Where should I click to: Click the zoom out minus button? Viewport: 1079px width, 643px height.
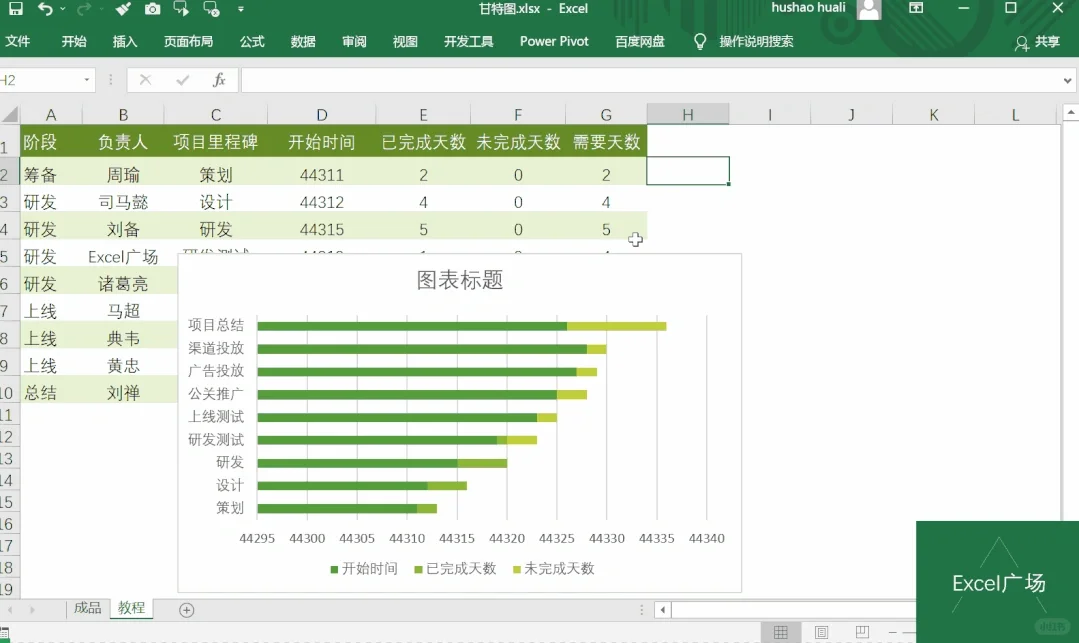(x=893, y=632)
